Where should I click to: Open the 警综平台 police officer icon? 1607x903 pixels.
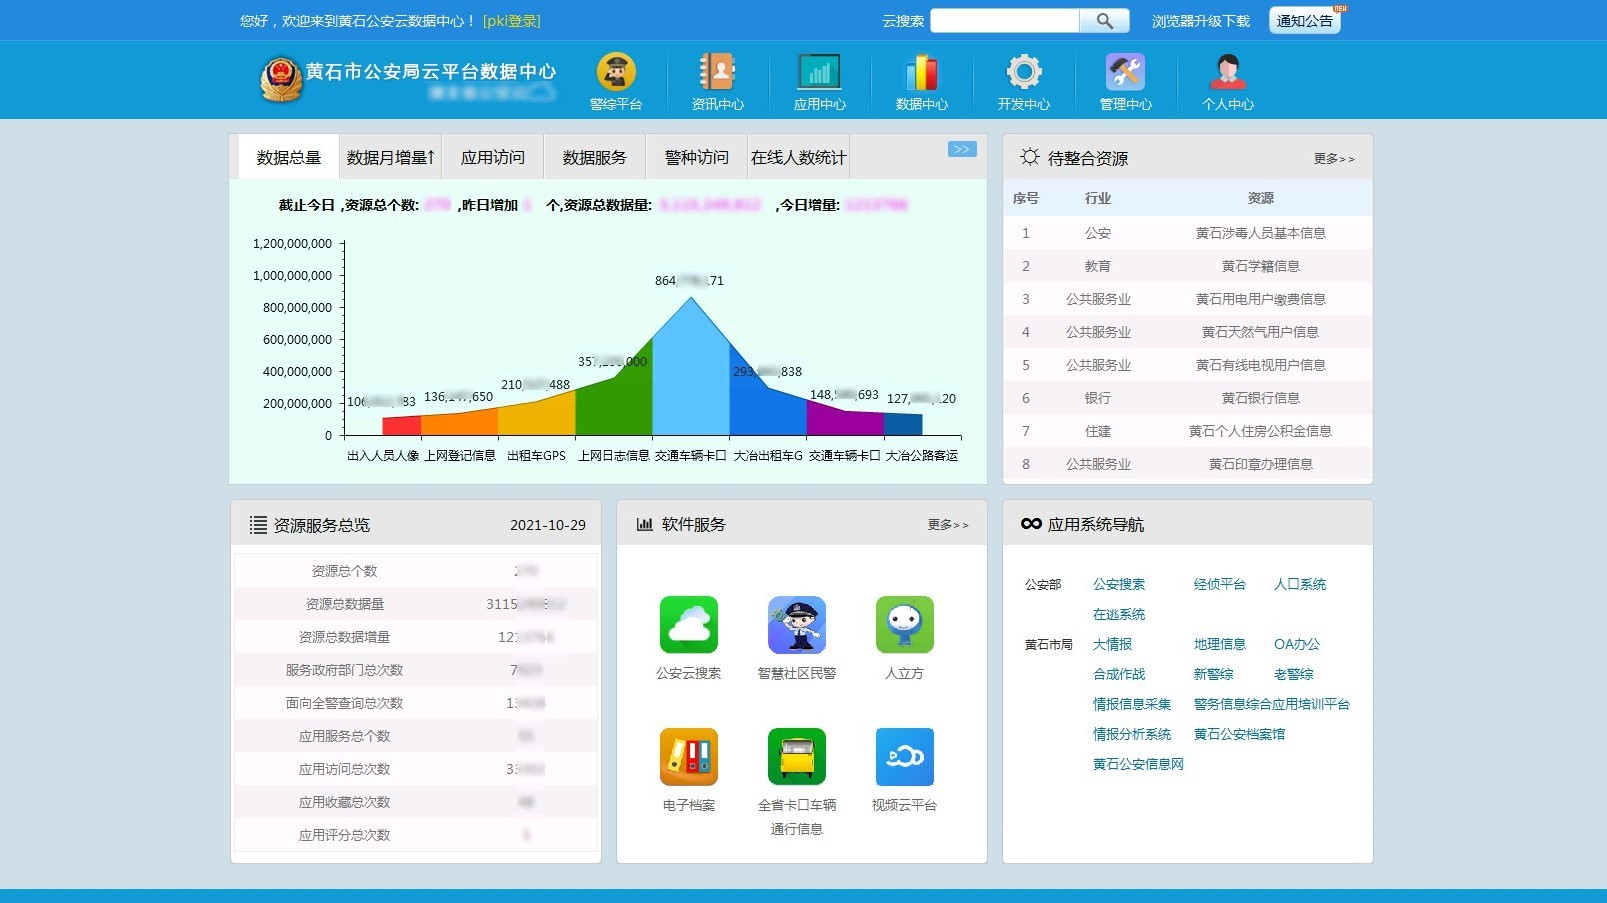[616, 74]
